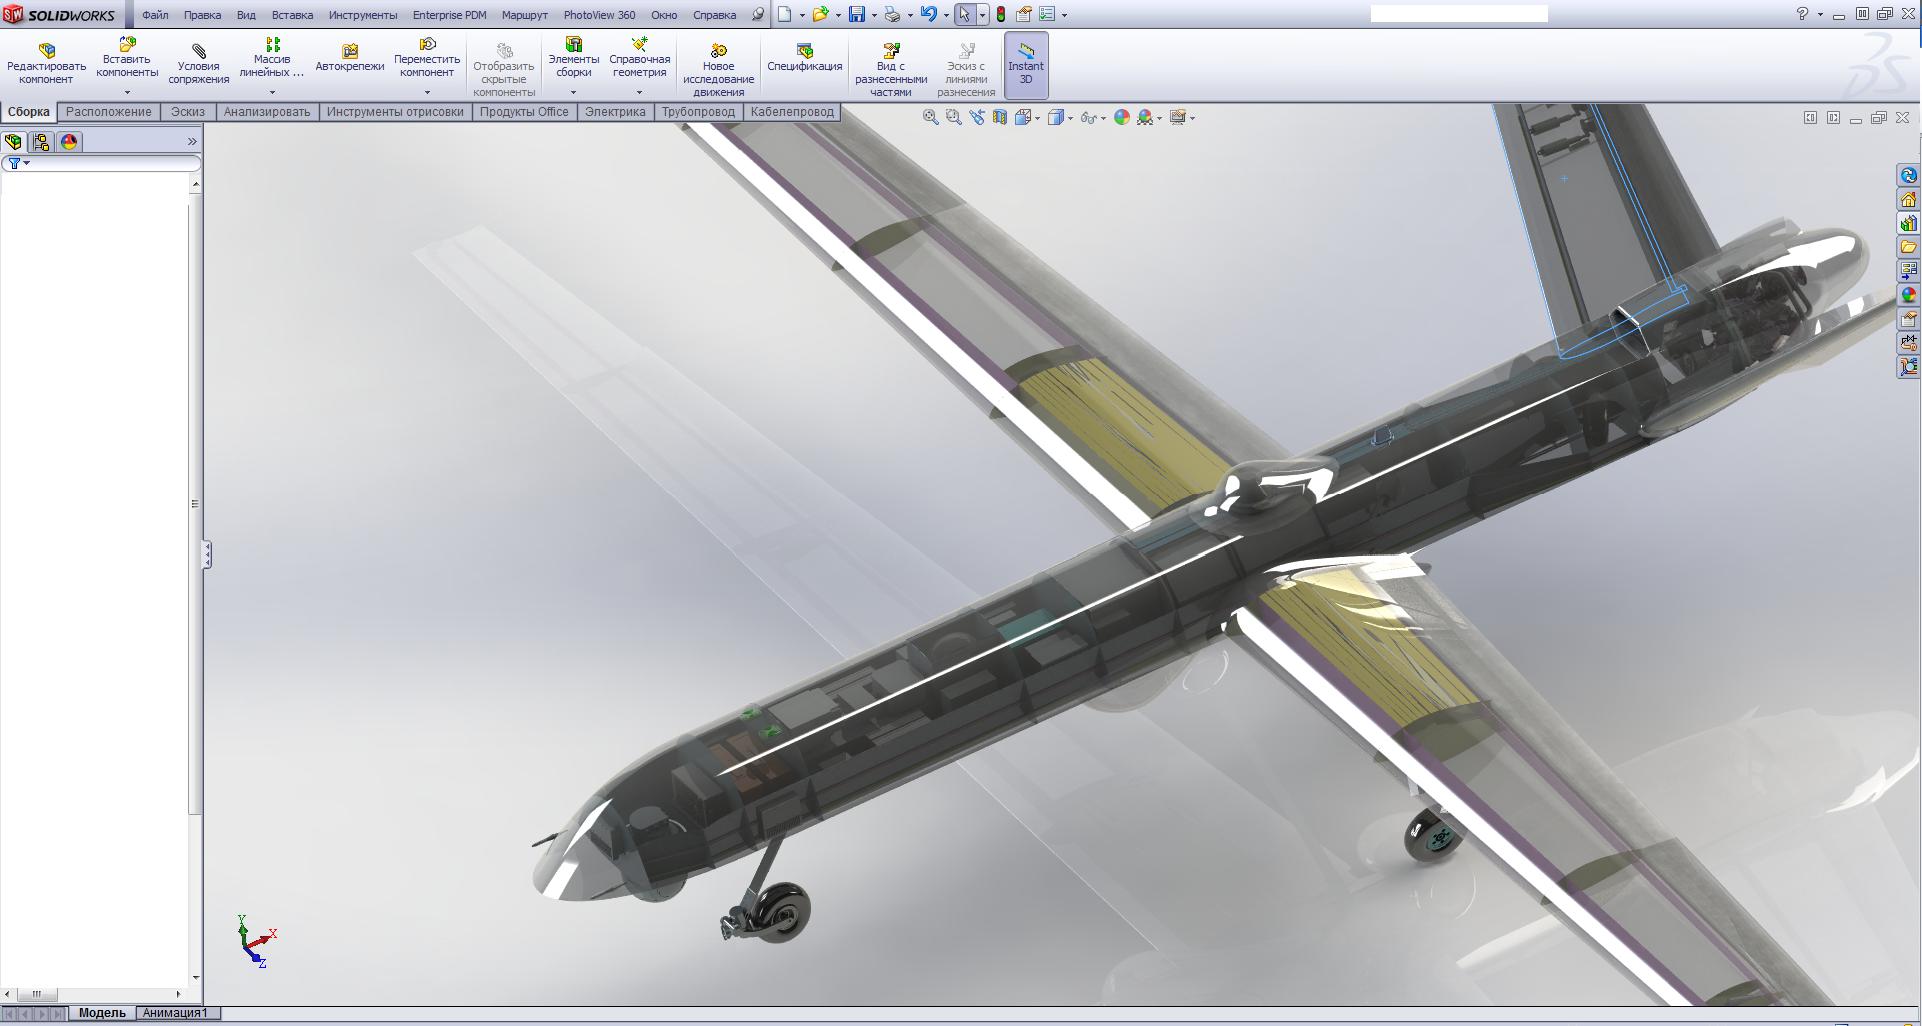Screen dimensions: 1922x1026
Task: Open the Анимация1 motion study tab
Action: 175,1013
